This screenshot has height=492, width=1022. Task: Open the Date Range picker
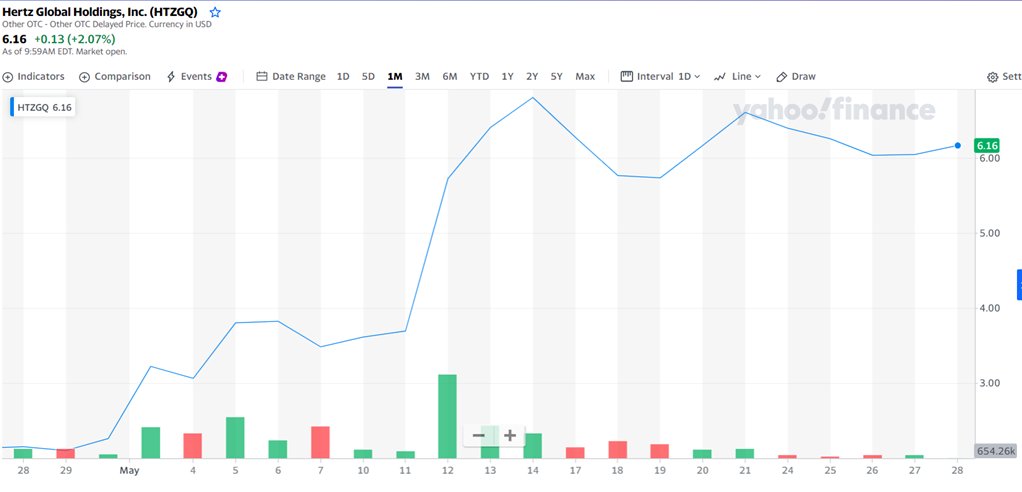[x=291, y=76]
